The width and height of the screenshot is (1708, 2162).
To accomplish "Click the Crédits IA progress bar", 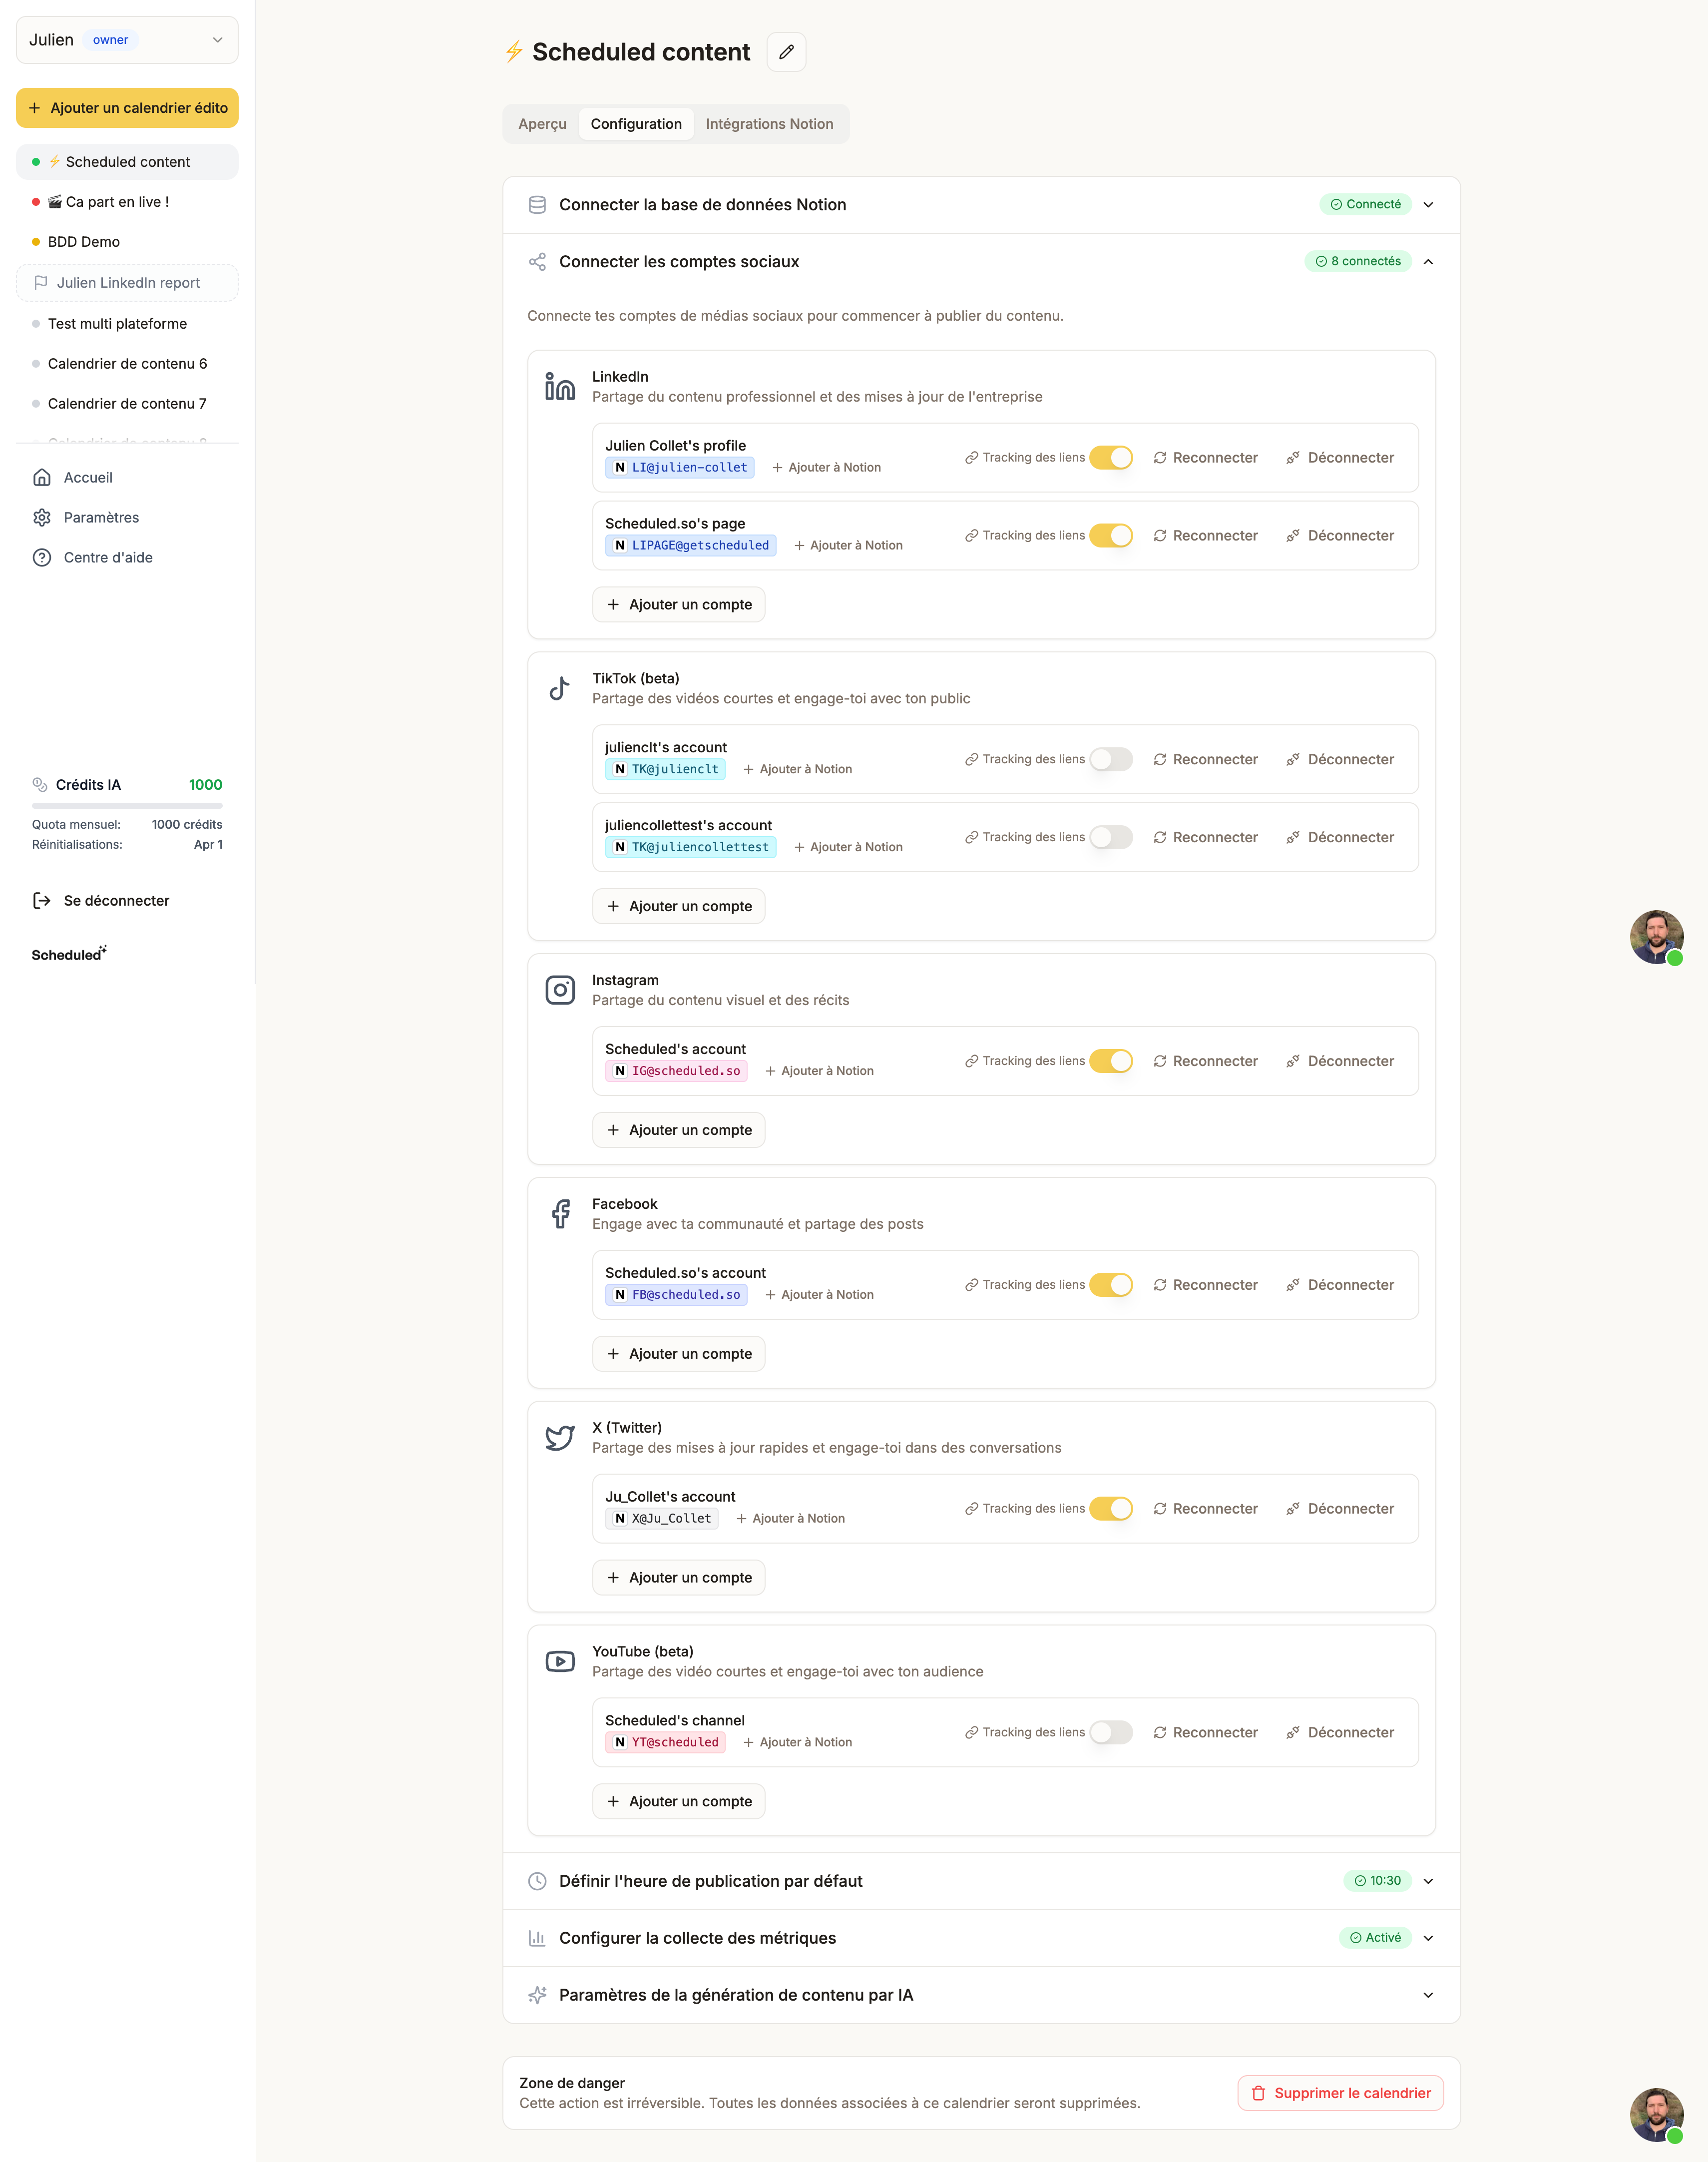I will pyautogui.click(x=127, y=805).
